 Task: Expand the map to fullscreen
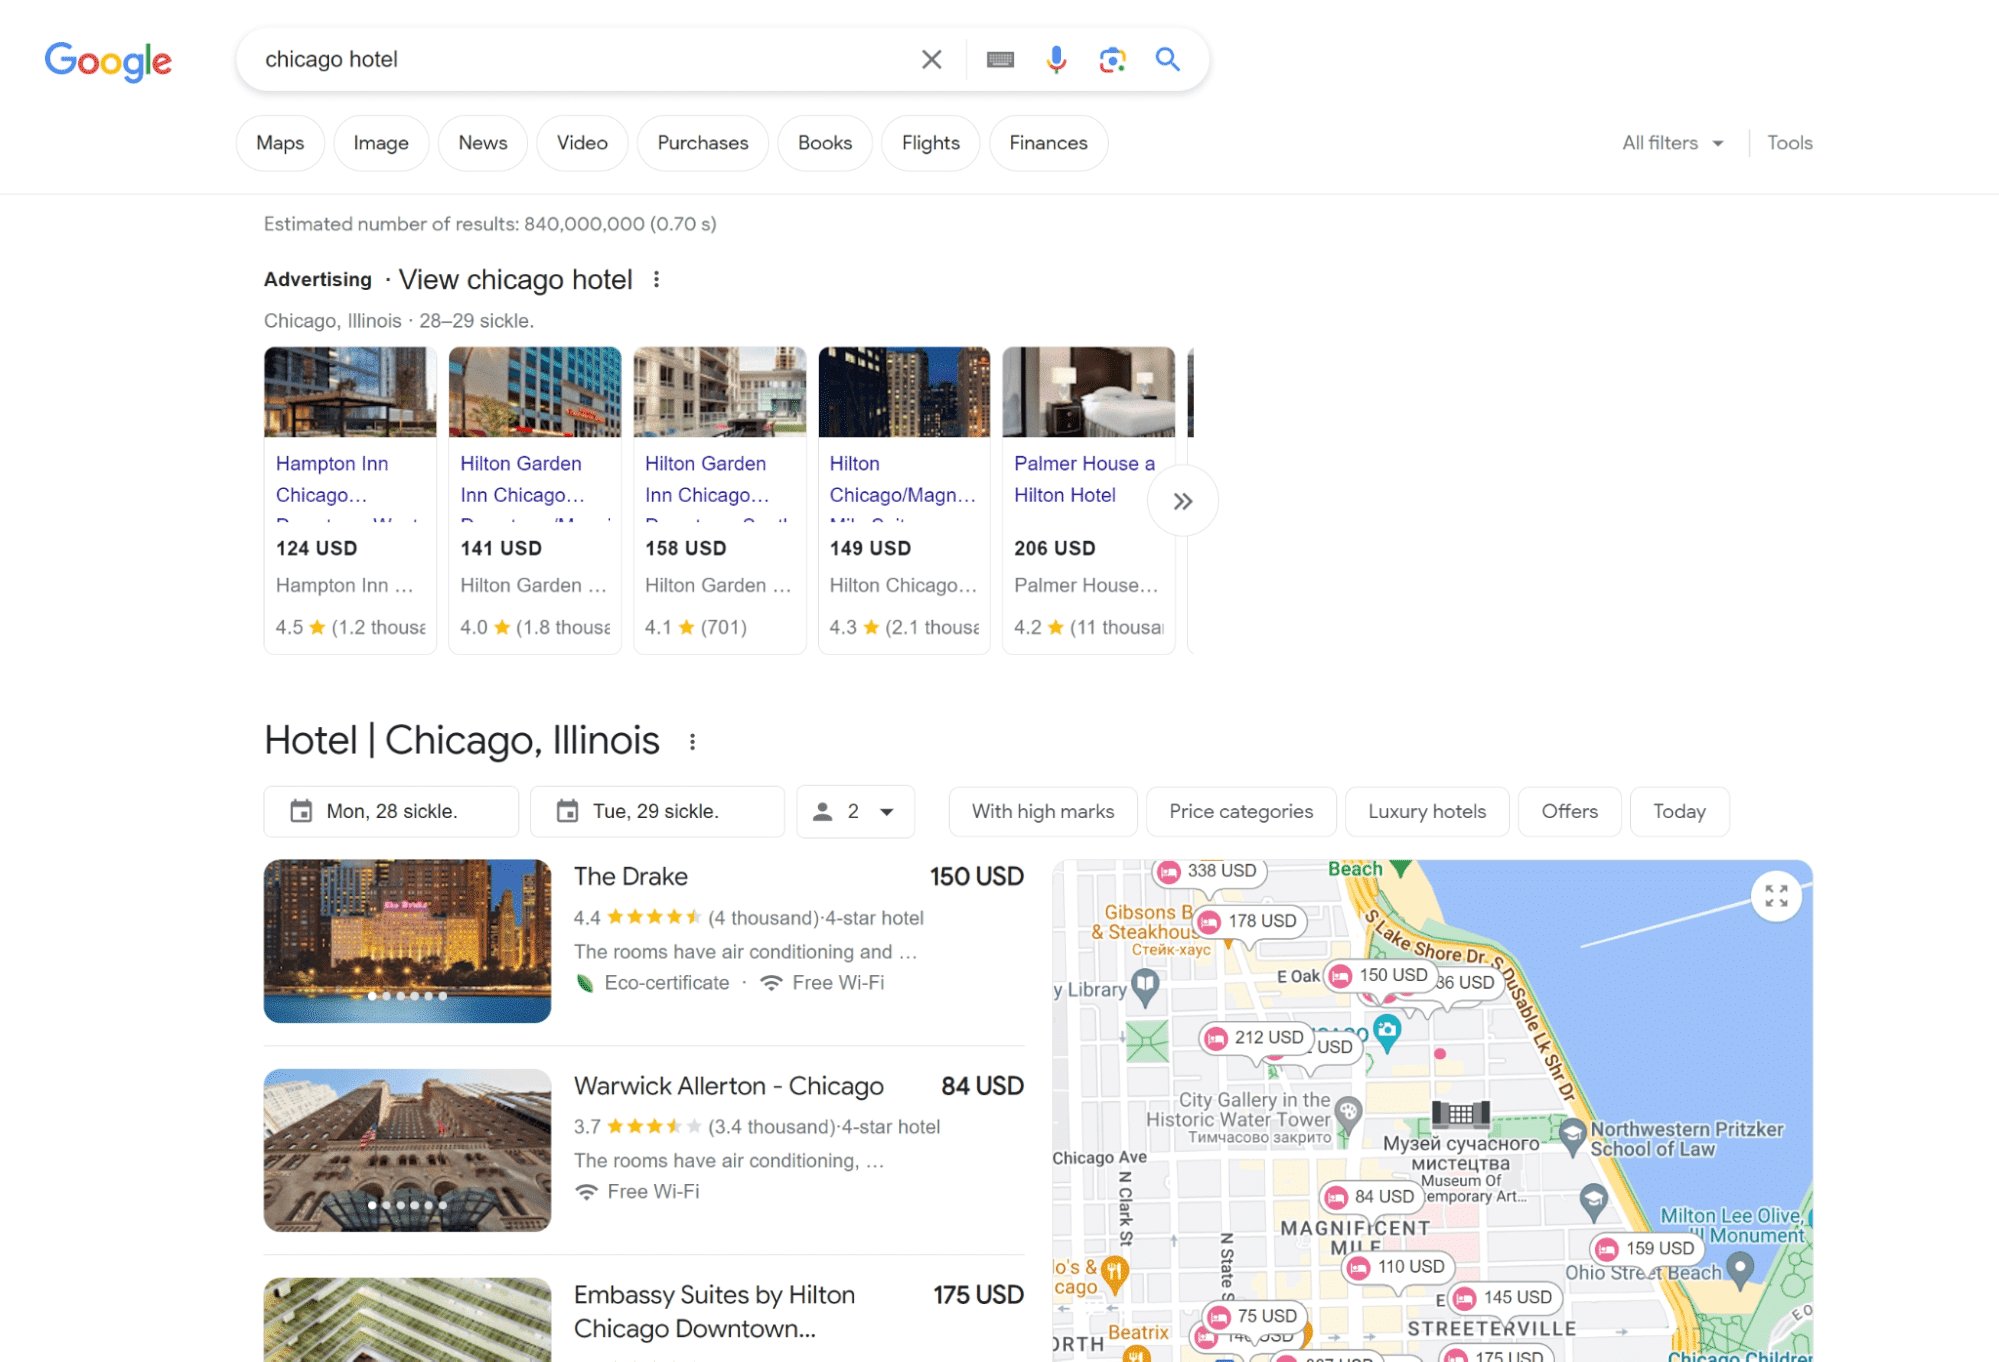coord(1776,895)
